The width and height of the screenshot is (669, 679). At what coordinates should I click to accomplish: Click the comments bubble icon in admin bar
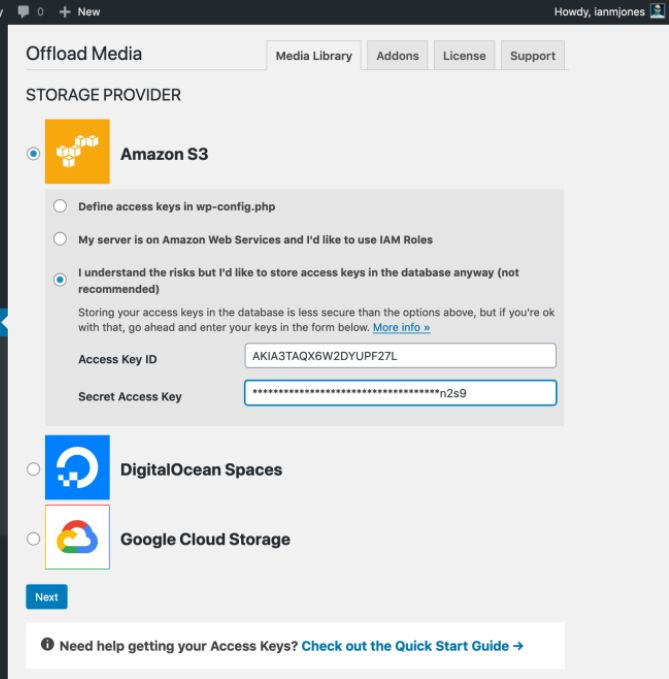(23, 12)
